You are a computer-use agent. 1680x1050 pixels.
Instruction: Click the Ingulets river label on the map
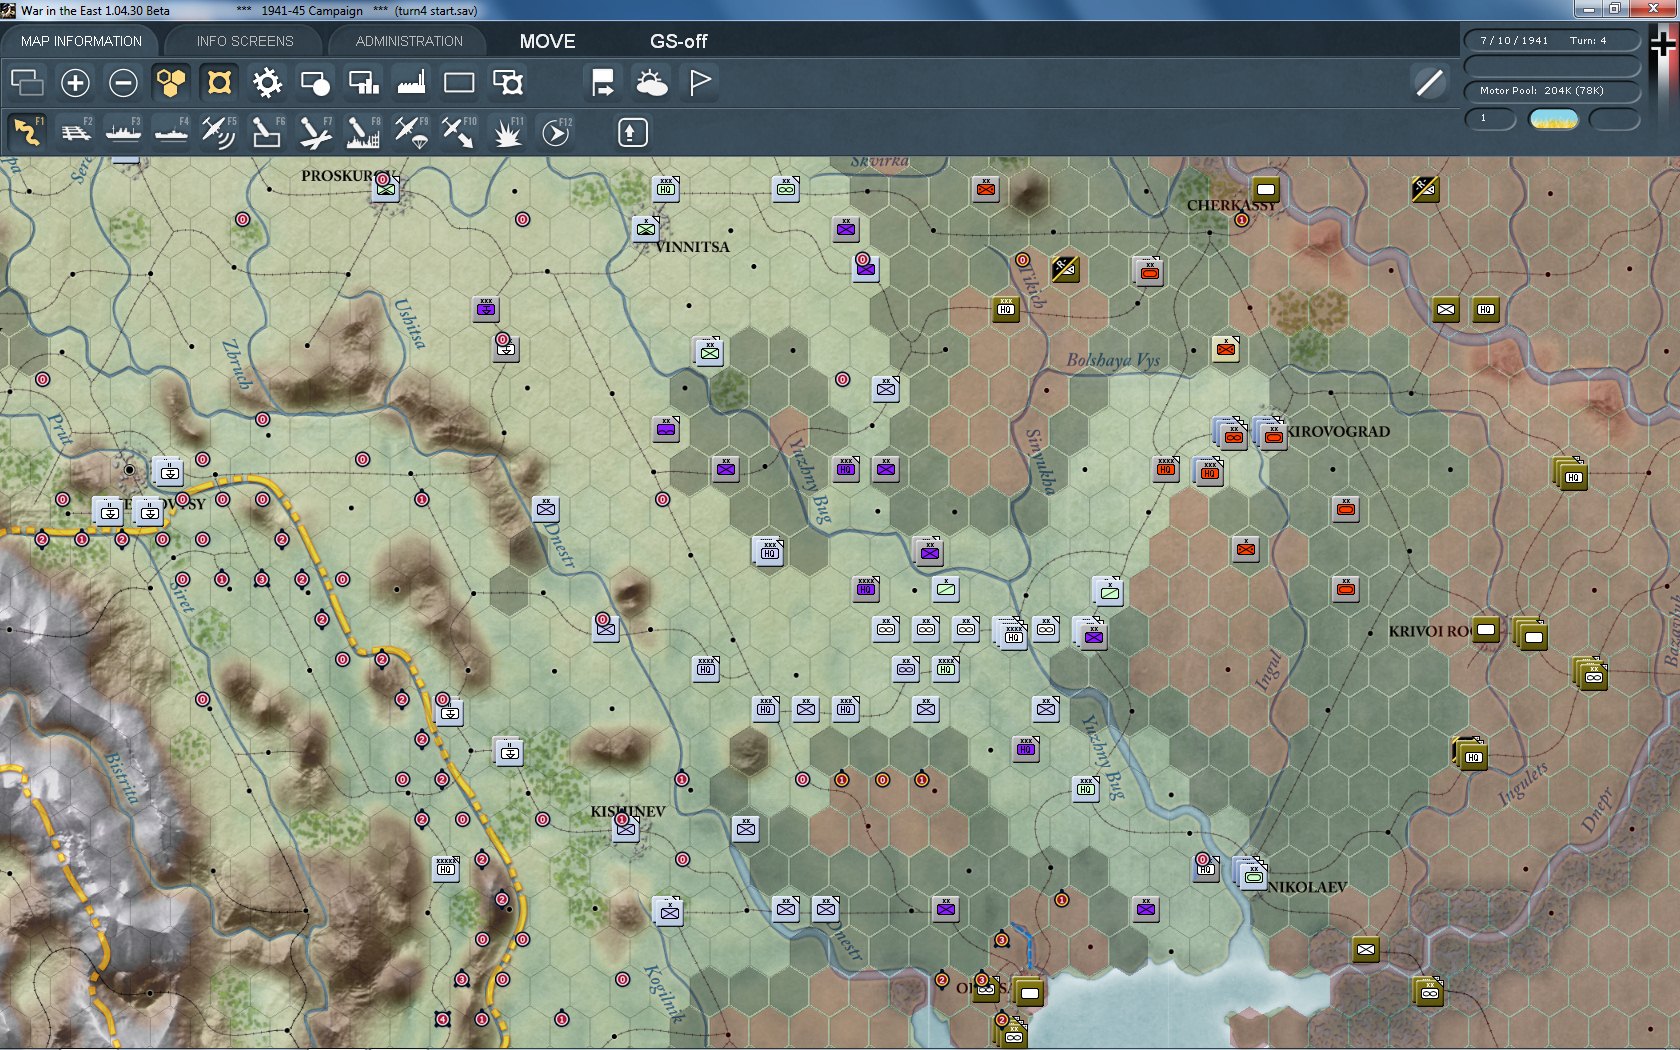tap(1523, 783)
